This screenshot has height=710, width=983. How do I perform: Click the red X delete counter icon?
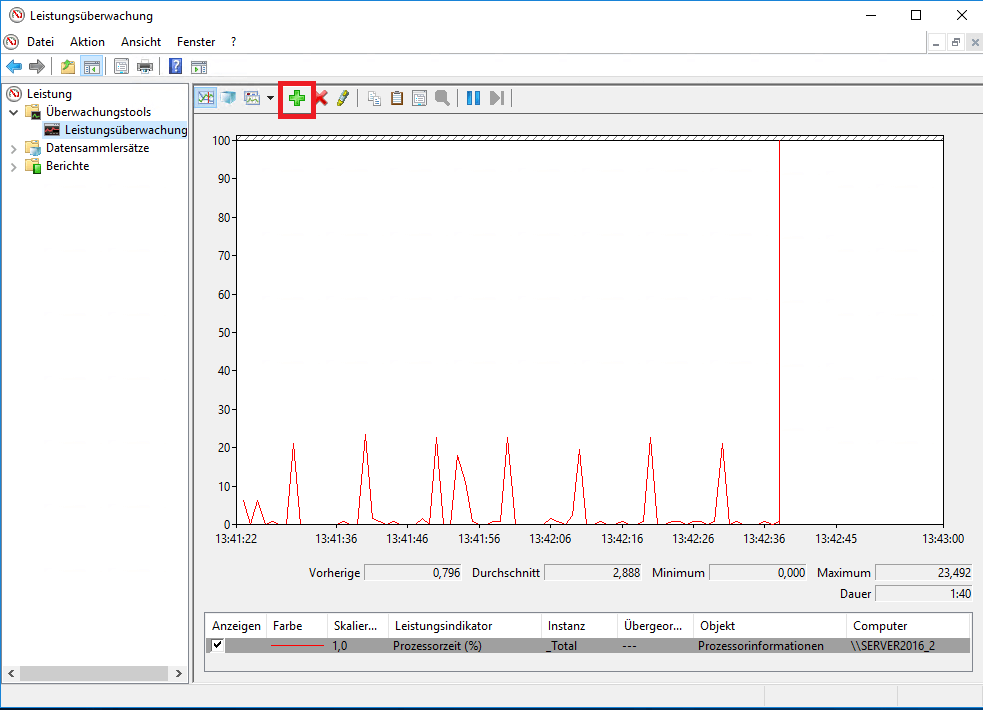click(x=321, y=98)
